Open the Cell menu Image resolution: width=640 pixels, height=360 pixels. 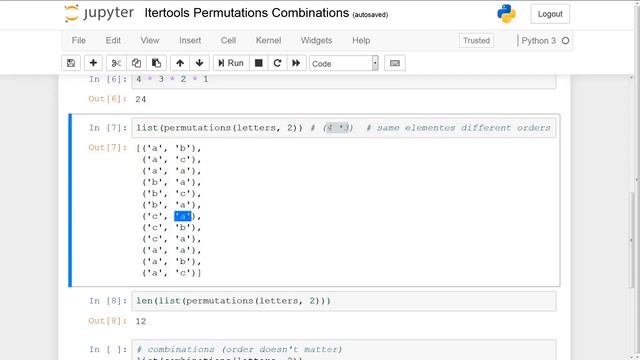[229, 40]
